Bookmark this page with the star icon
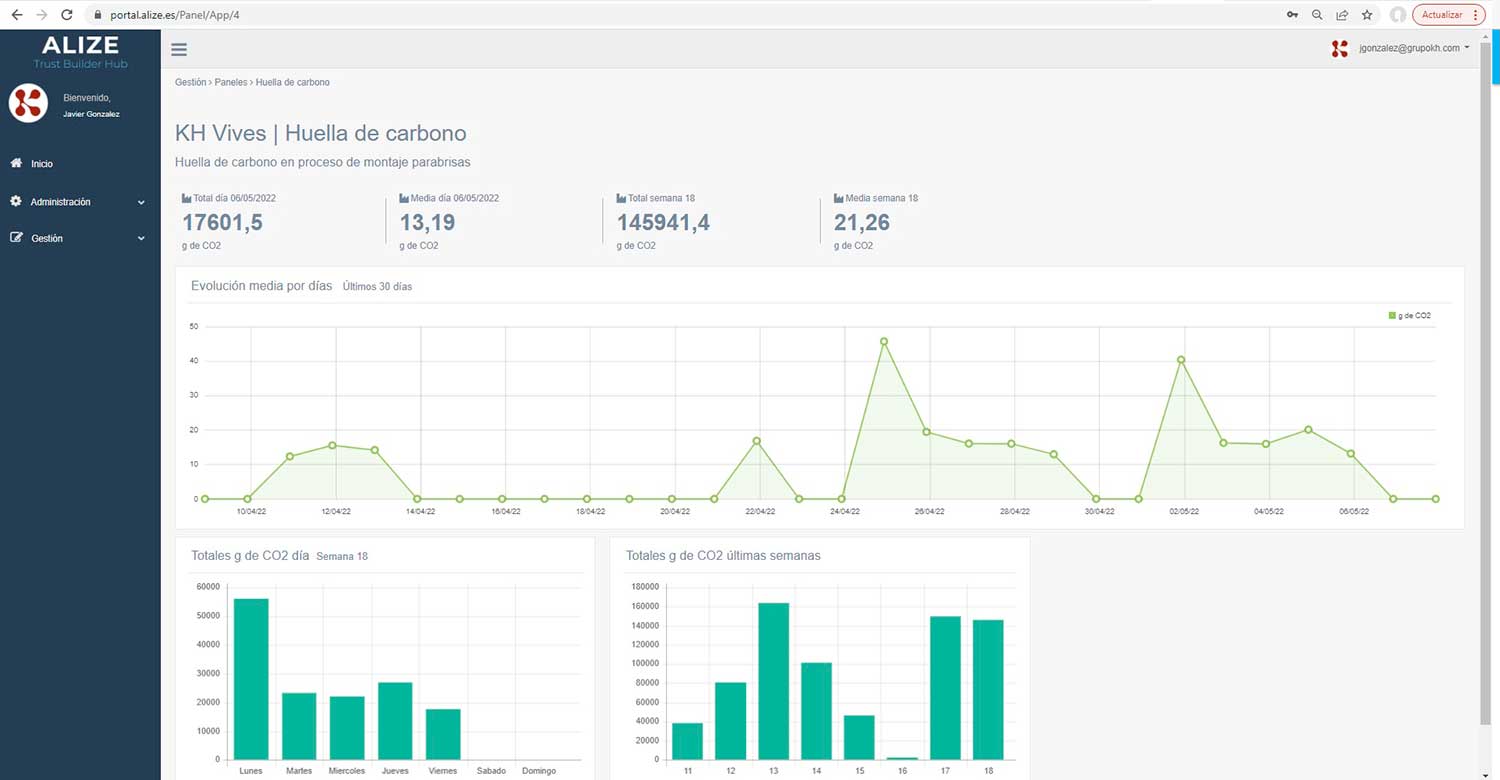This screenshot has height=780, width=1500. click(x=1367, y=15)
